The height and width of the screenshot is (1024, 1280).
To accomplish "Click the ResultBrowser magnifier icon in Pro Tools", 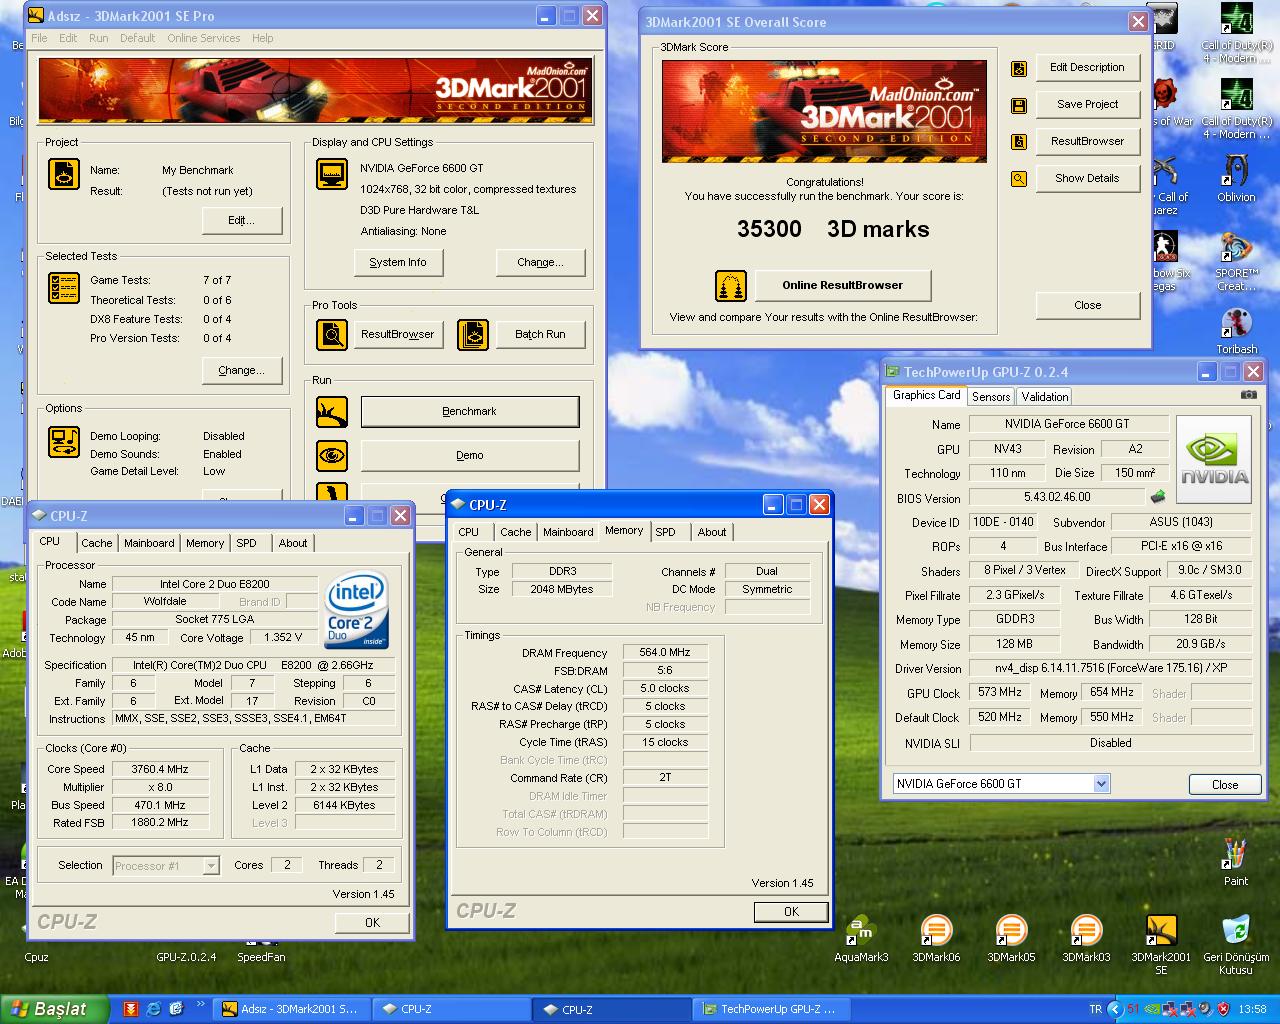I will (332, 334).
